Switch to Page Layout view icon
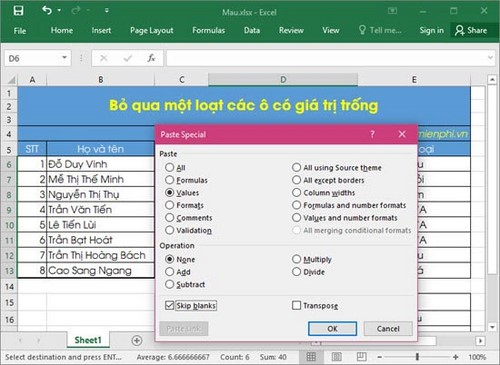The image size is (500, 365). [336, 357]
